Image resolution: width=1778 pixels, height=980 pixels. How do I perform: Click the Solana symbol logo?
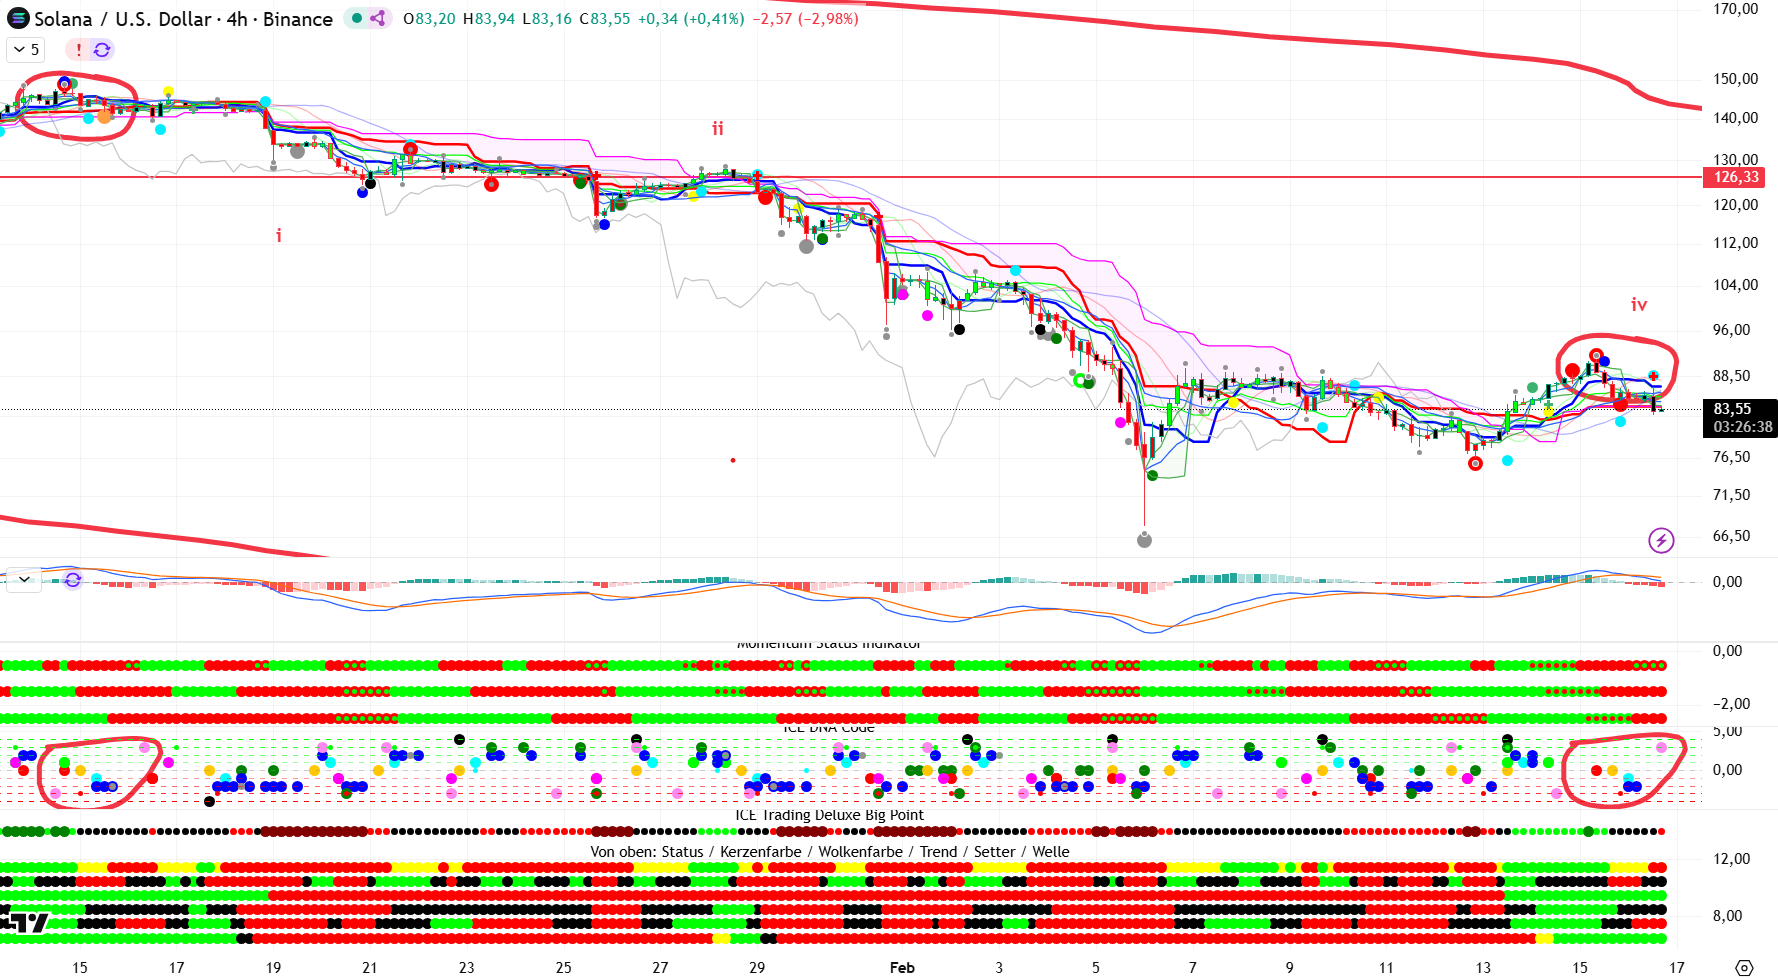tap(18, 19)
